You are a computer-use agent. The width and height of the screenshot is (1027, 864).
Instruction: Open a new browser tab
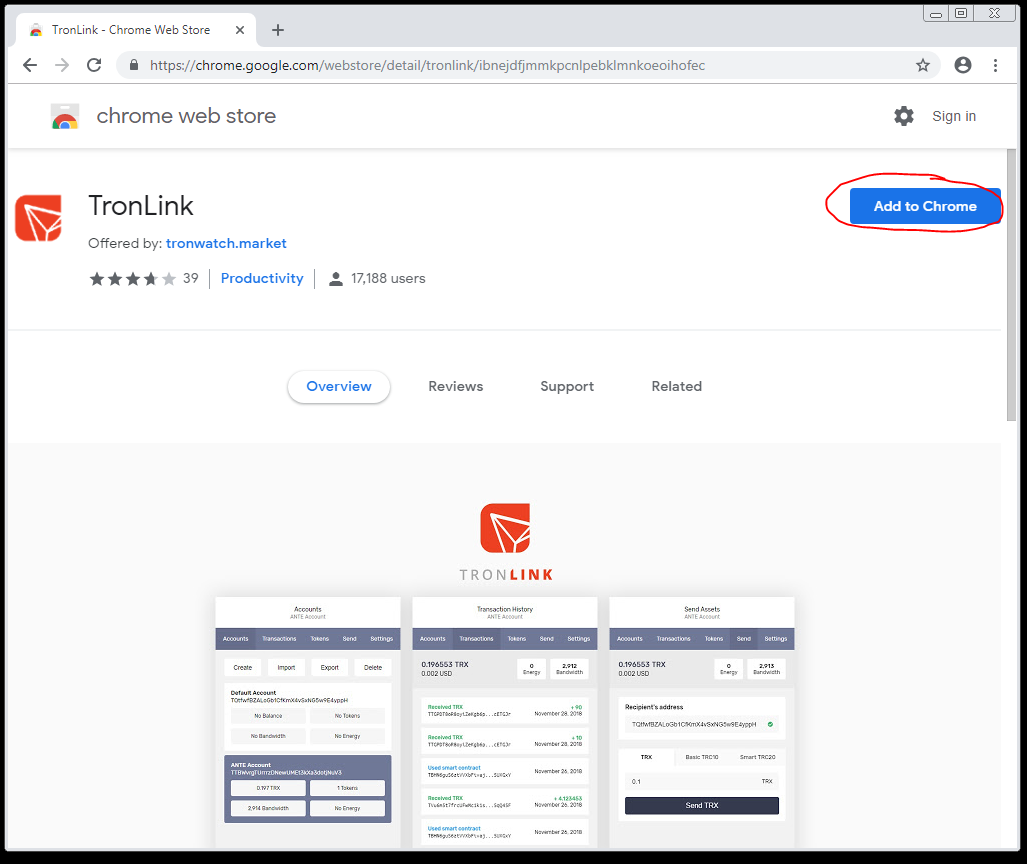(x=278, y=30)
